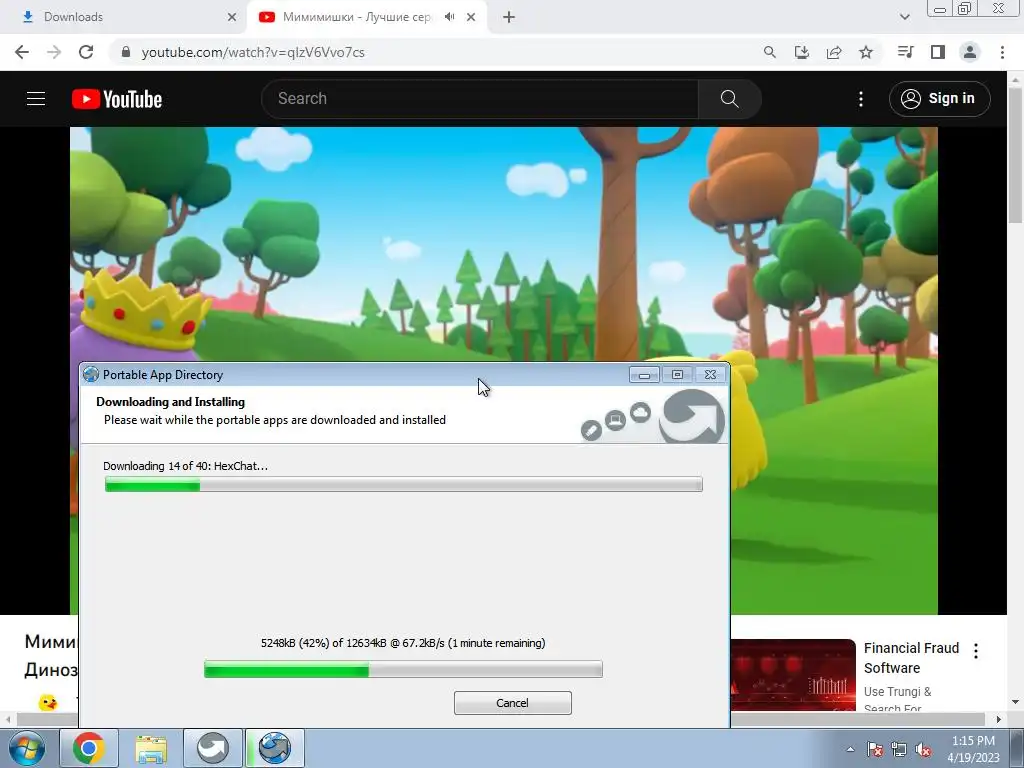Click the Portable App Directory title icon

point(91,374)
